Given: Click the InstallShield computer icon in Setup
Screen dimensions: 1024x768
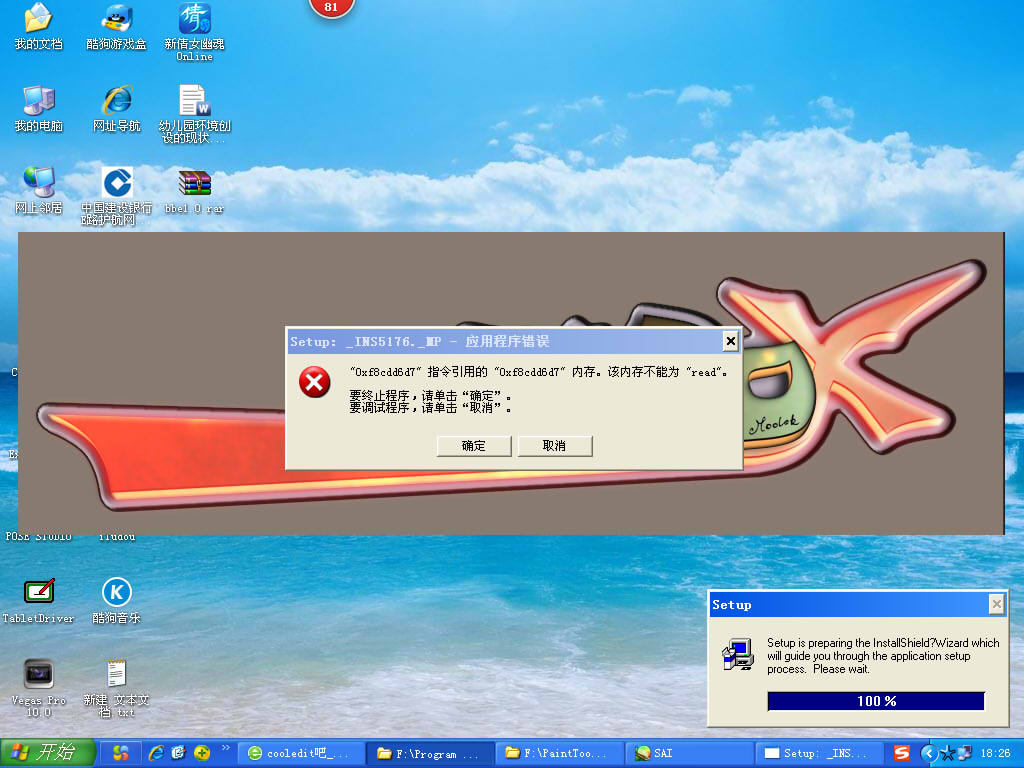Looking at the screenshot, I should 738,655.
